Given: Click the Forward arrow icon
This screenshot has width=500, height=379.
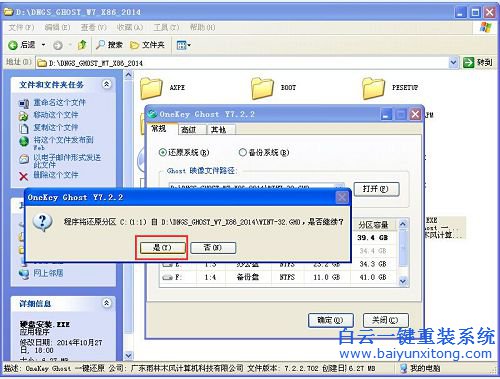Looking at the screenshot, I should [58, 45].
